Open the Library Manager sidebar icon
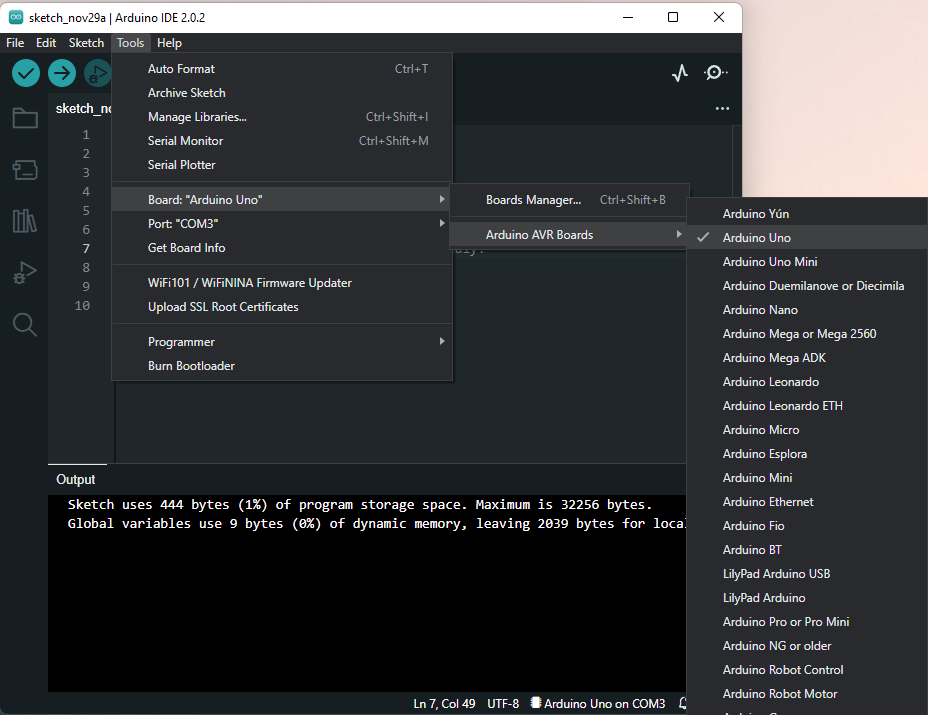This screenshot has width=928, height=715. 25,221
